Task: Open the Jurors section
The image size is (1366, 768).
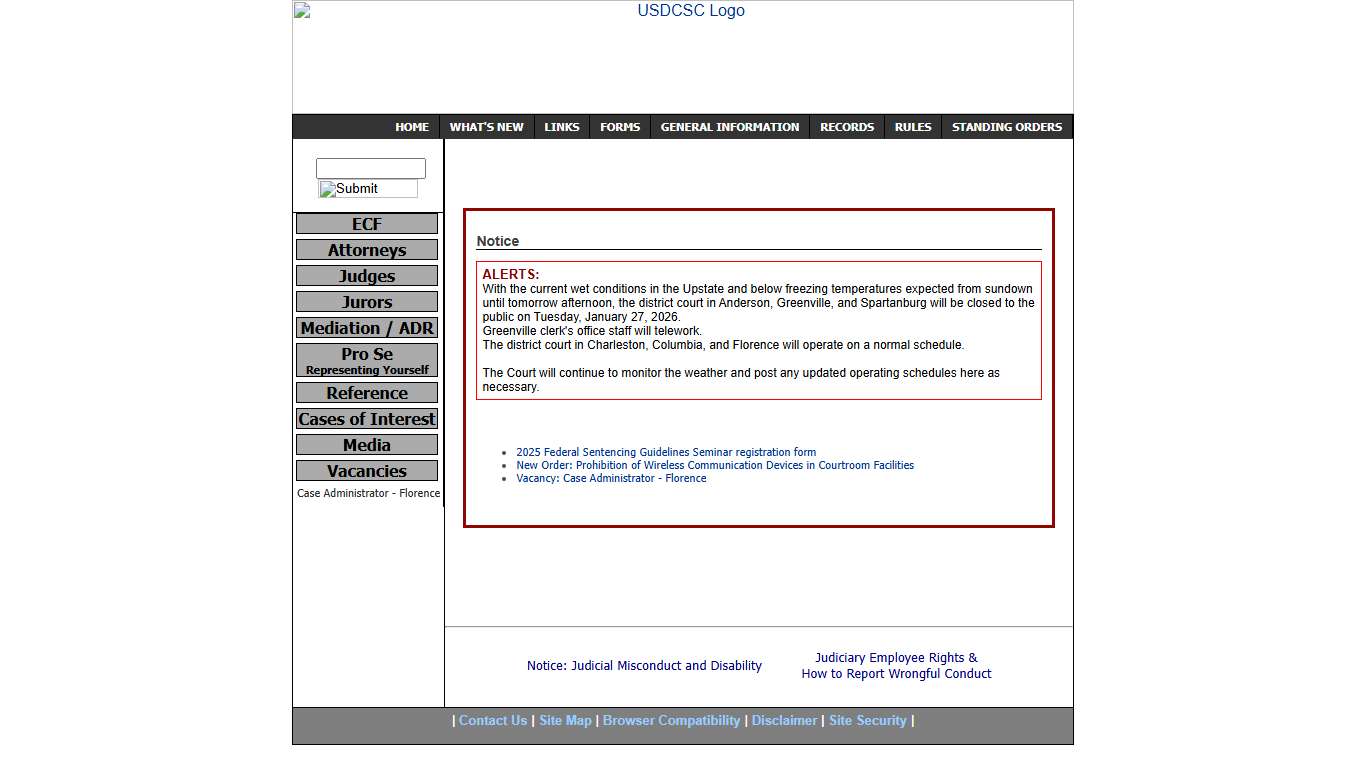Action: (x=366, y=301)
